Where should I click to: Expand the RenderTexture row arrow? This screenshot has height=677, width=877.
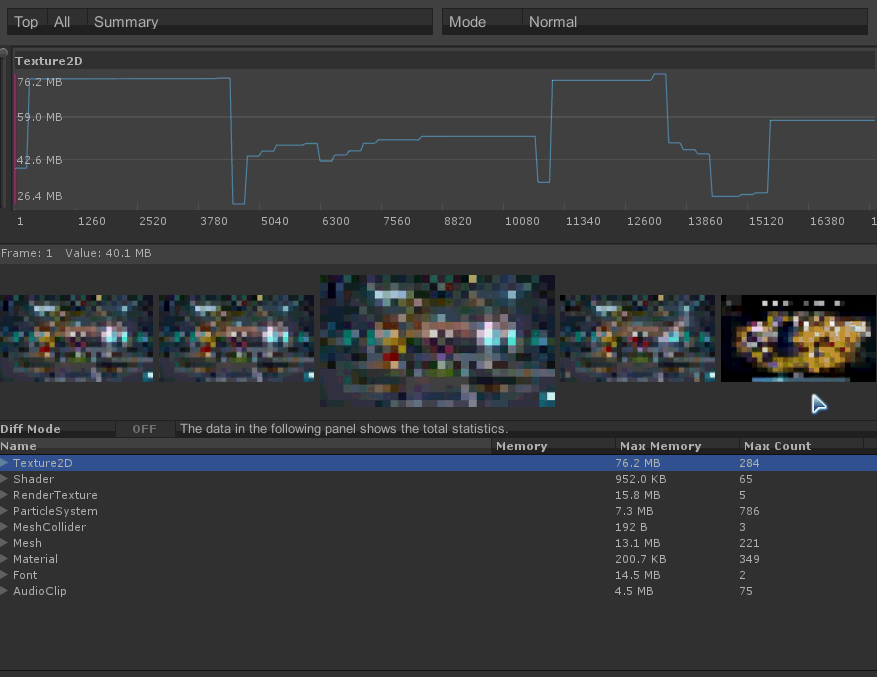point(5,495)
